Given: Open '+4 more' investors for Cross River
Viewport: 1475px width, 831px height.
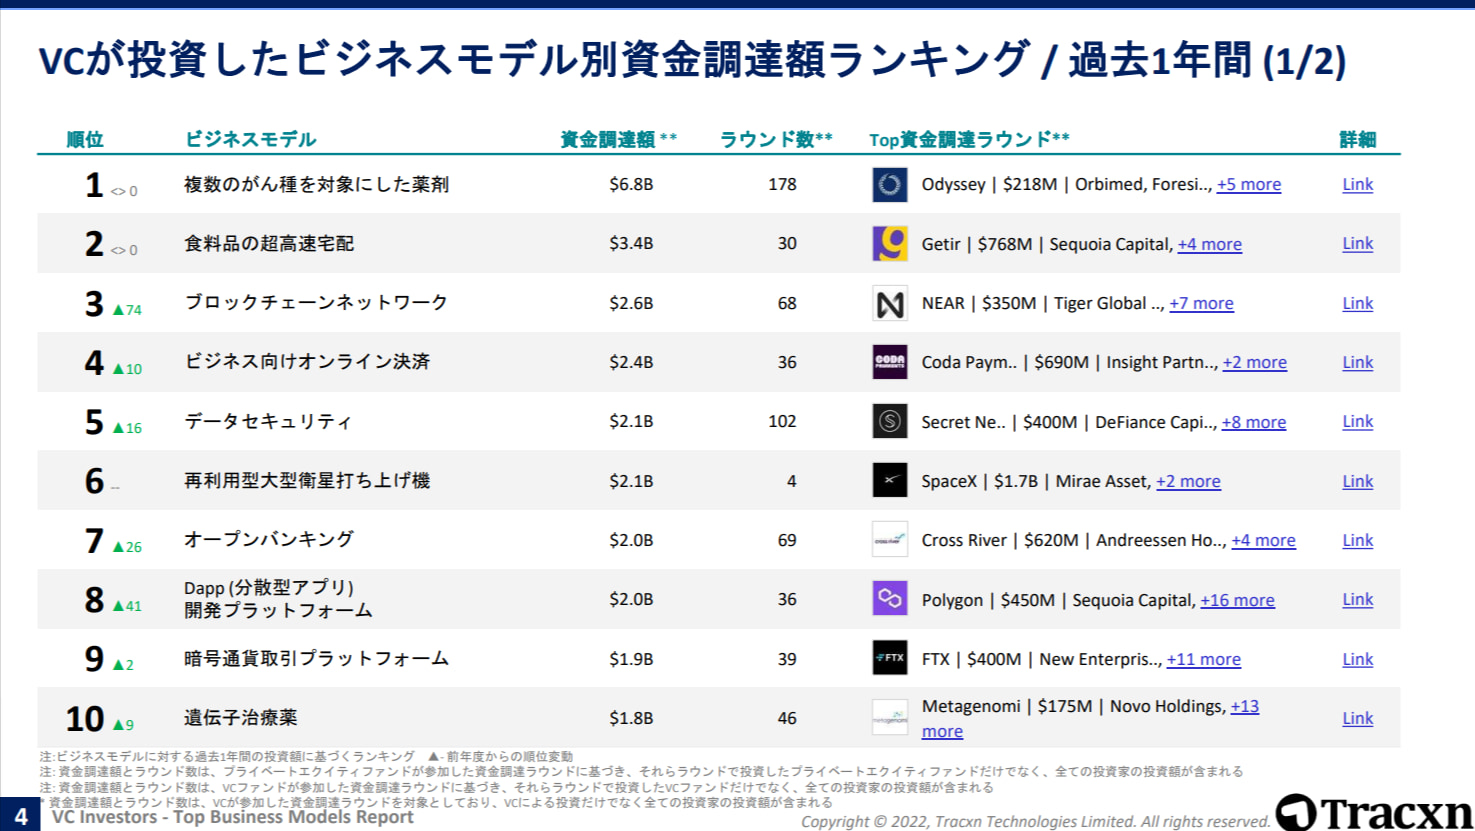Looking at the screenshot, I should (1264, 541).
